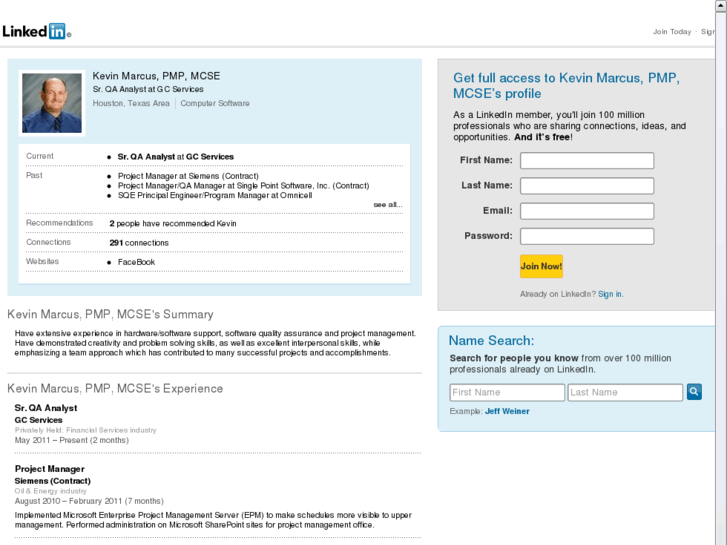727x545 pixels.
Task: Click 'SQE Principal Engineer/Program Manager at Omnicell'
Action: click(x=215, y=195)
